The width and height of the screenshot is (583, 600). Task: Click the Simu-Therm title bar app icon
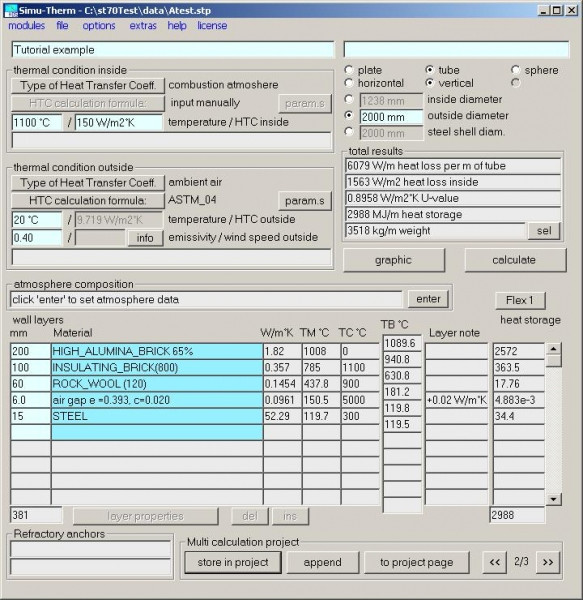tap(11, 10)
